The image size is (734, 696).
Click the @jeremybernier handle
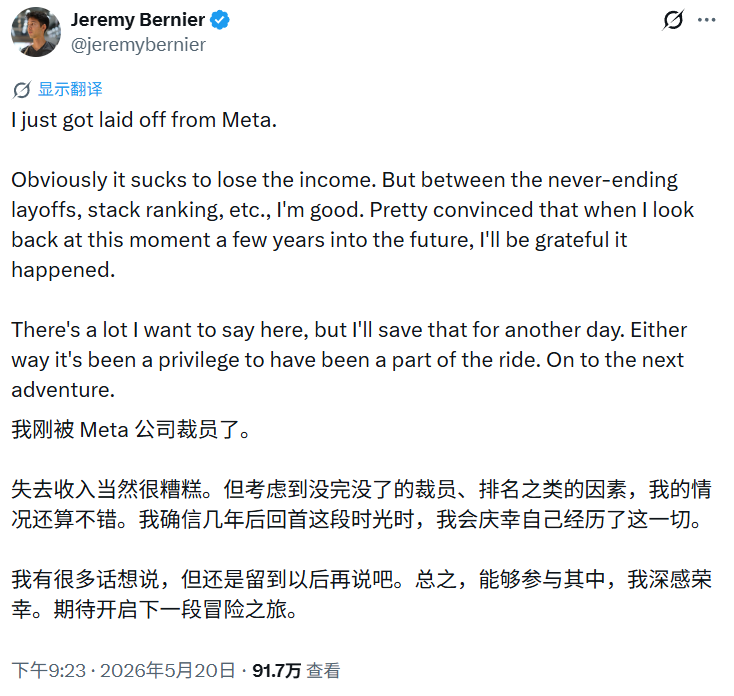pyautogui.click(x=138, y=45)
